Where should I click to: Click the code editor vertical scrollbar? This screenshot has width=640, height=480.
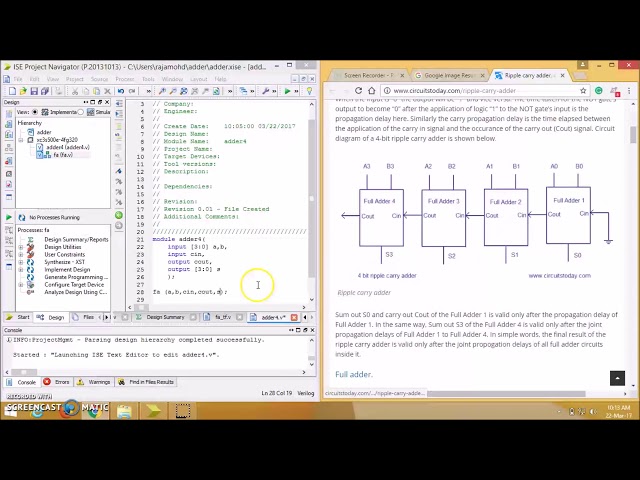pos(312,200)
